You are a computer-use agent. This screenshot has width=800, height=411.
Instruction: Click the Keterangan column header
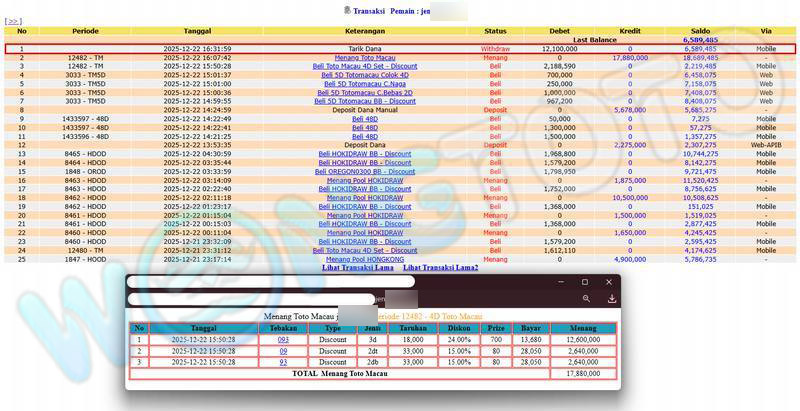coord(364,31)
